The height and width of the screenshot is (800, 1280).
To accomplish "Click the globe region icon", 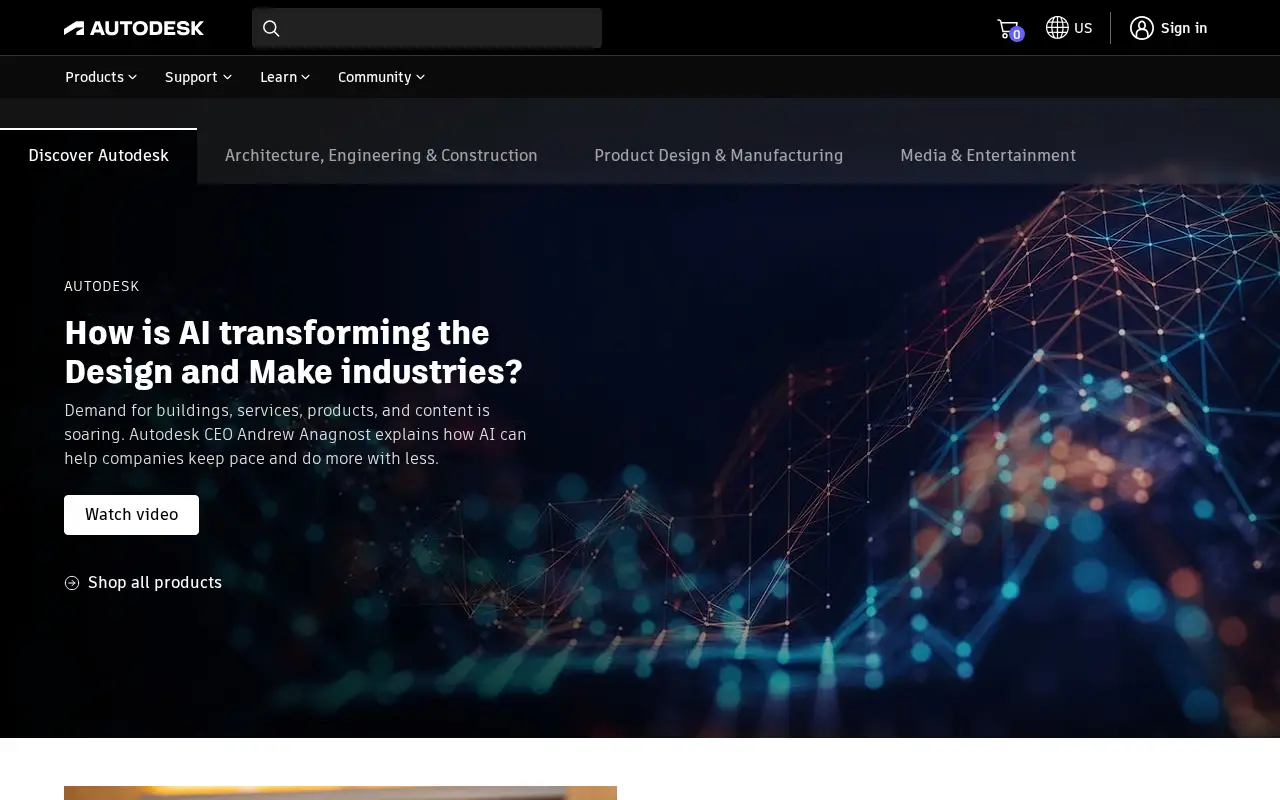I will [1057, 28].
